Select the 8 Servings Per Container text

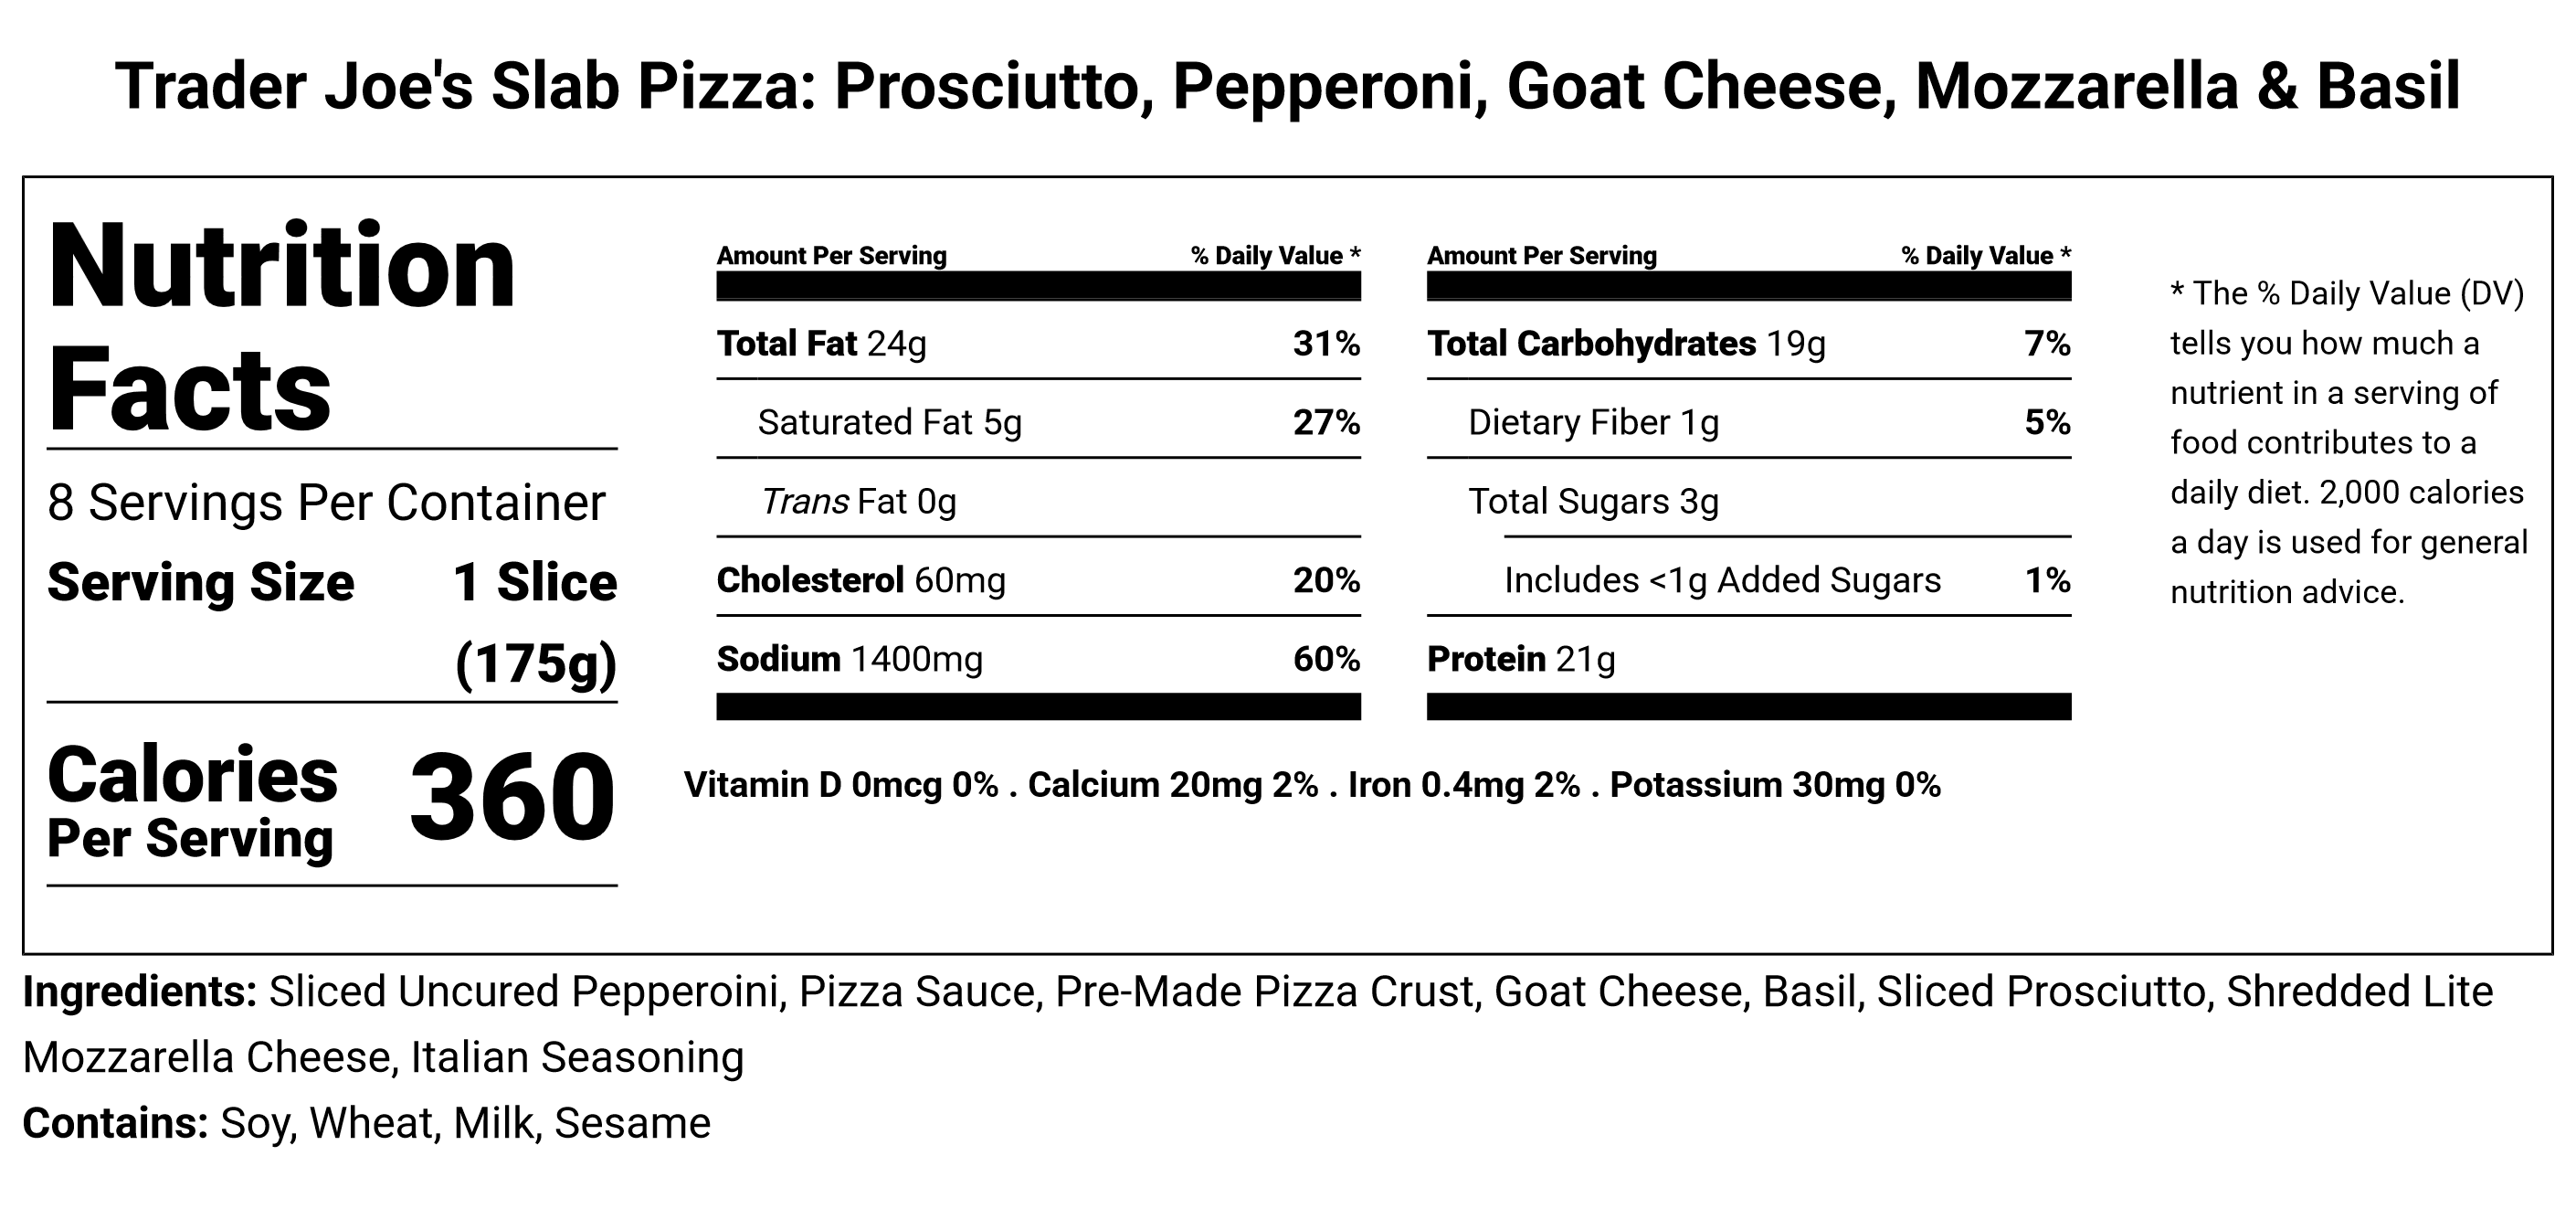coord(326,503)
